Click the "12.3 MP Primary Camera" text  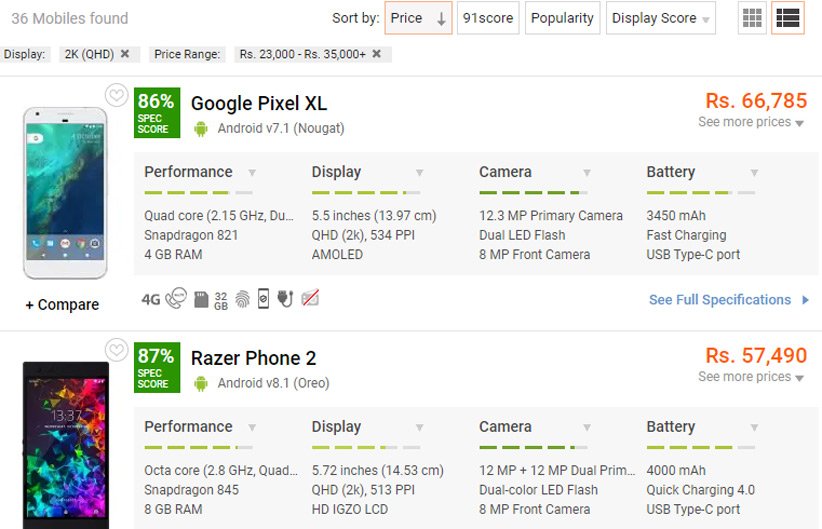click(551, 216)
